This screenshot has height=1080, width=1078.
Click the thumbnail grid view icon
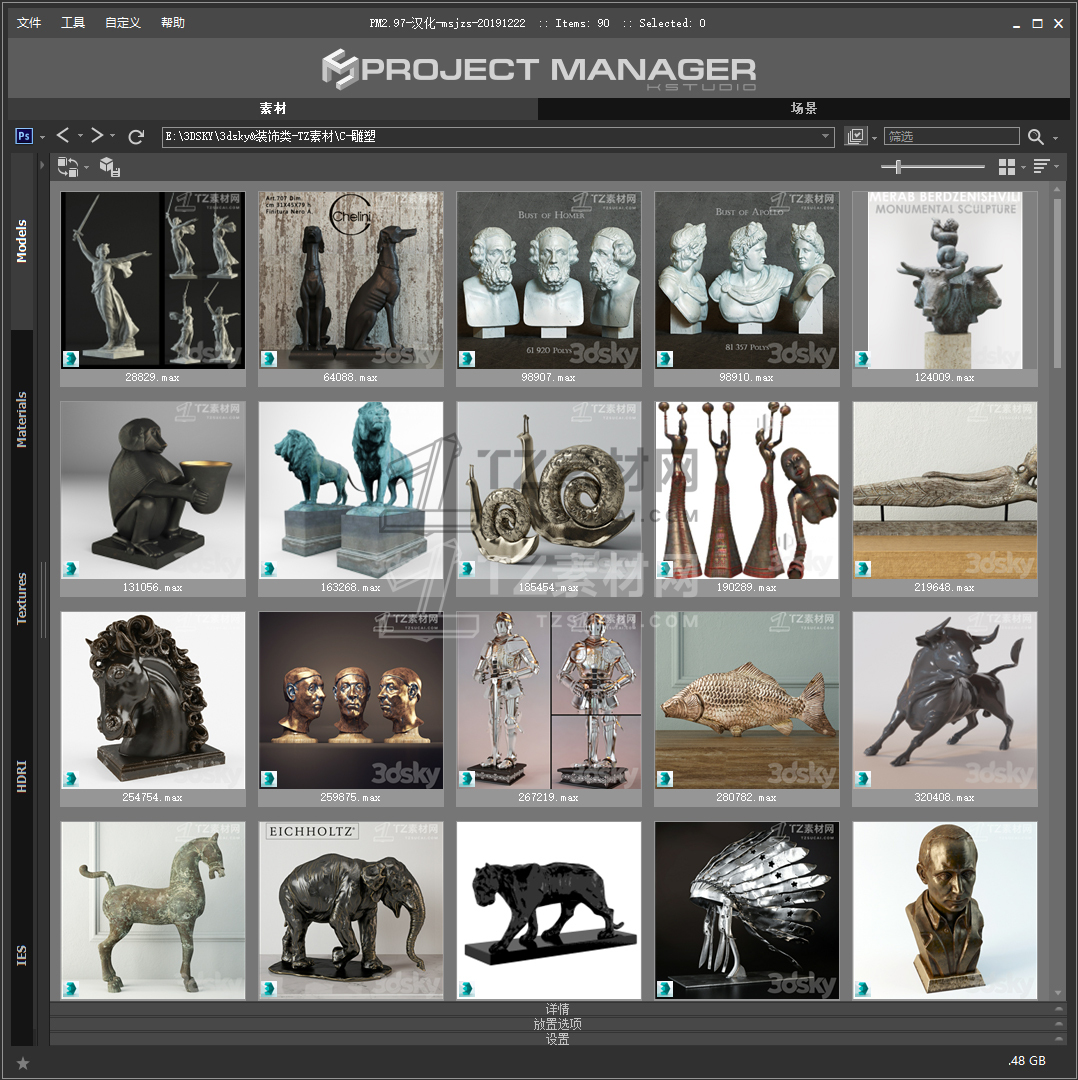[1007, 167]
